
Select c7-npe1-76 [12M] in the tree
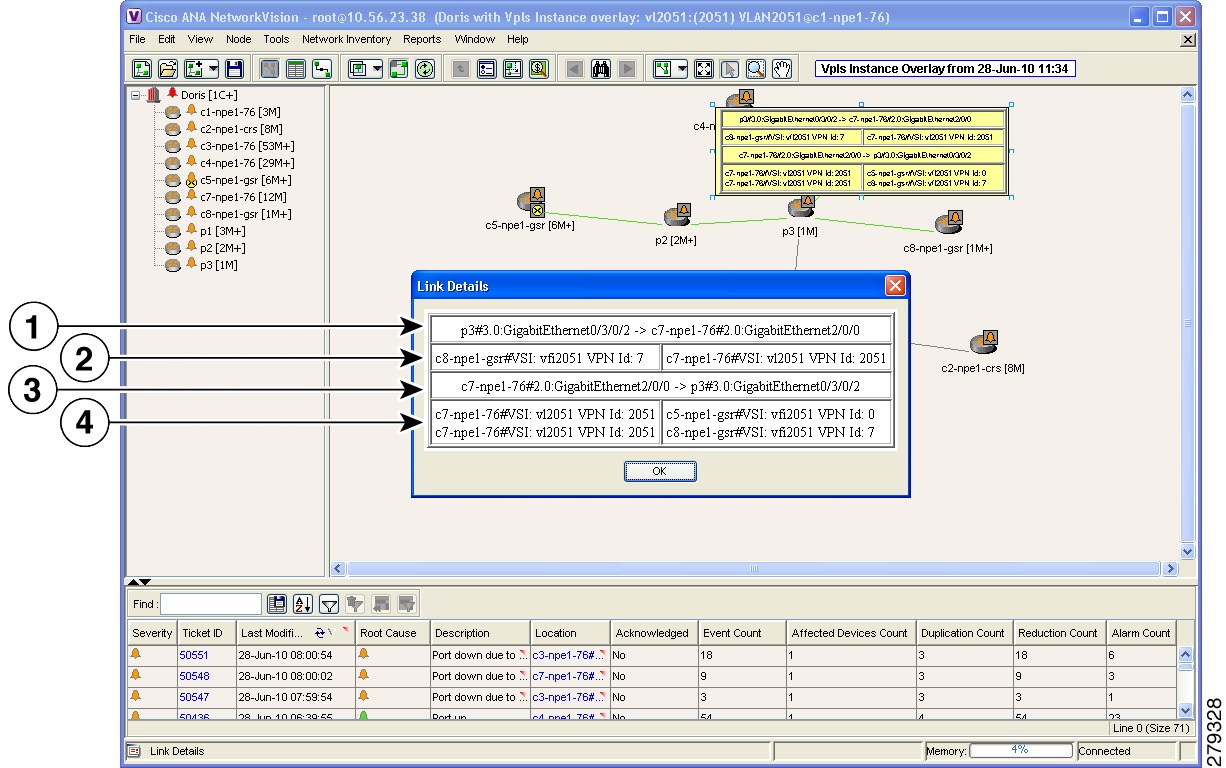(x=244, y=197)
